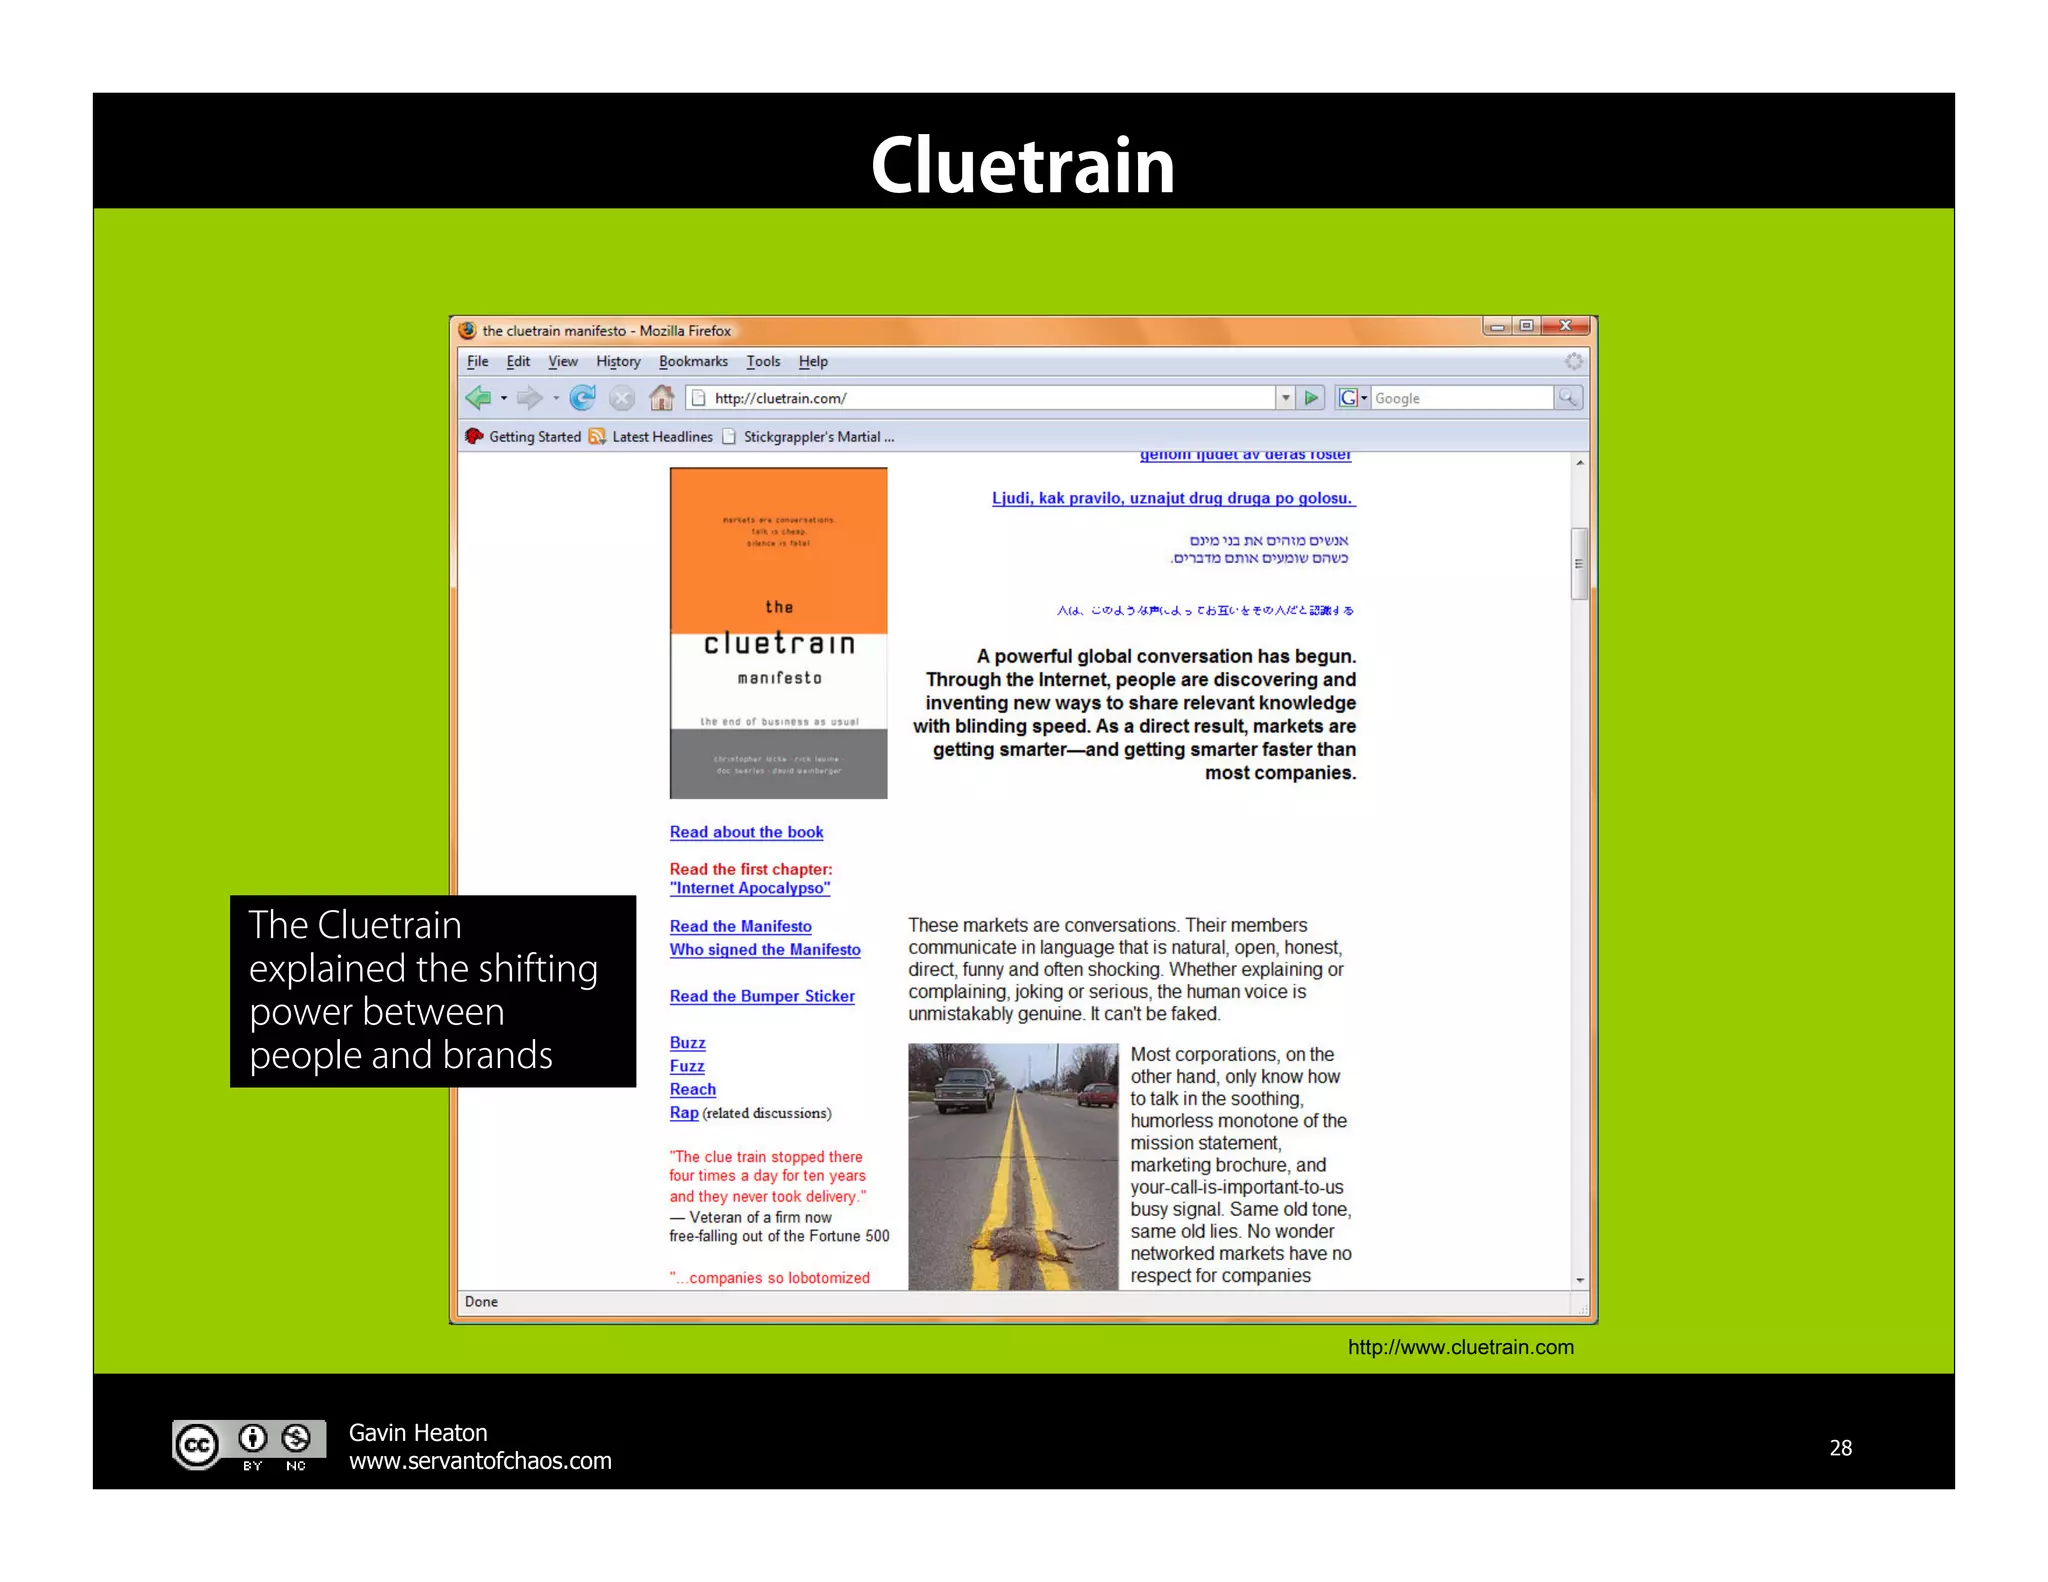Open the Edit menu
Viewport: 2048px width, 1582px height.
[518, 361]
